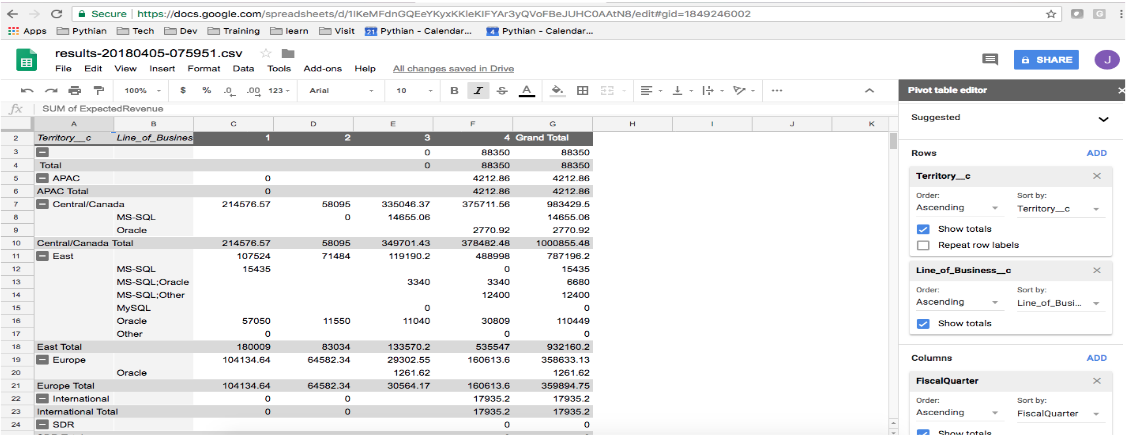Open the cell borders tool
1131x443 pixels.
tap(583, 90)
